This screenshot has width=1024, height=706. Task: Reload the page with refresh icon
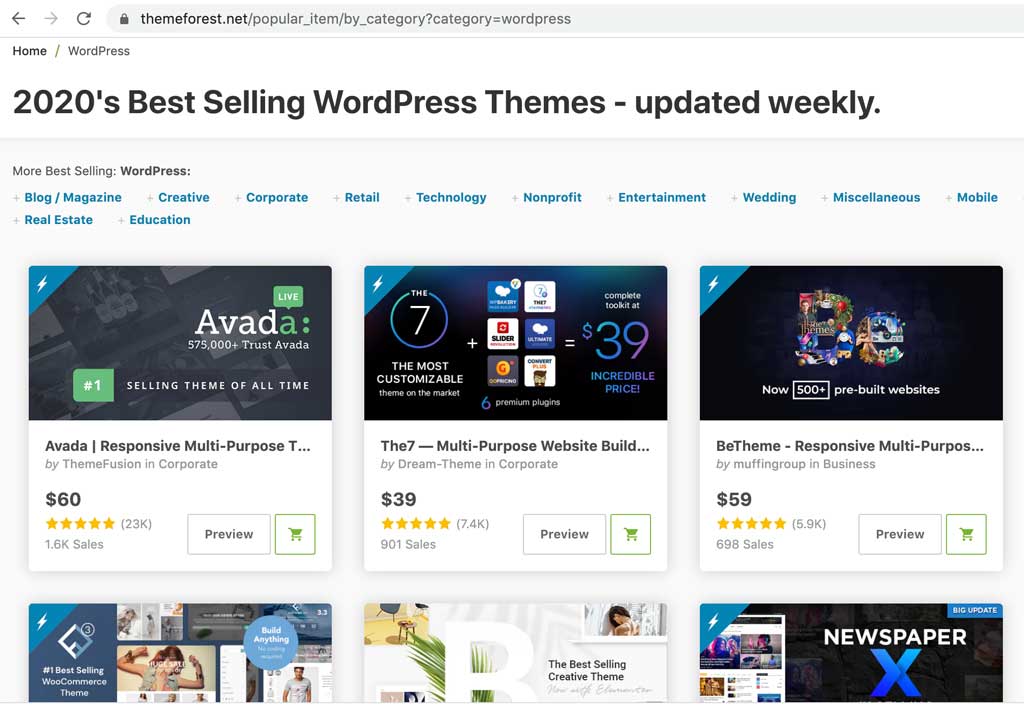tap(84, 19)
